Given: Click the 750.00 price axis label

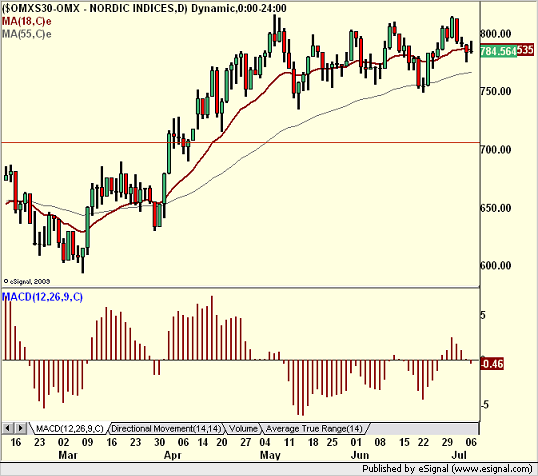Looking at the screenshot, I should point(495,91).
